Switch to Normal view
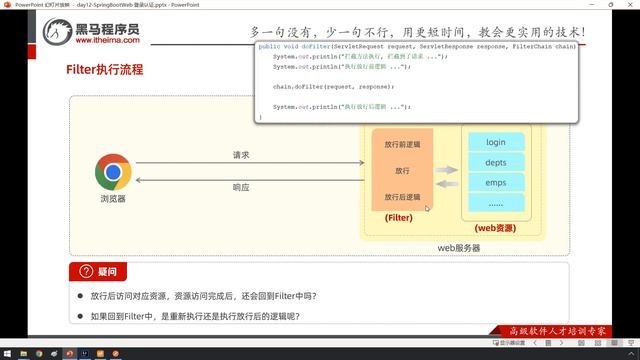The width and height of the screenshot is (640, 360). click(x=581, y=343)
